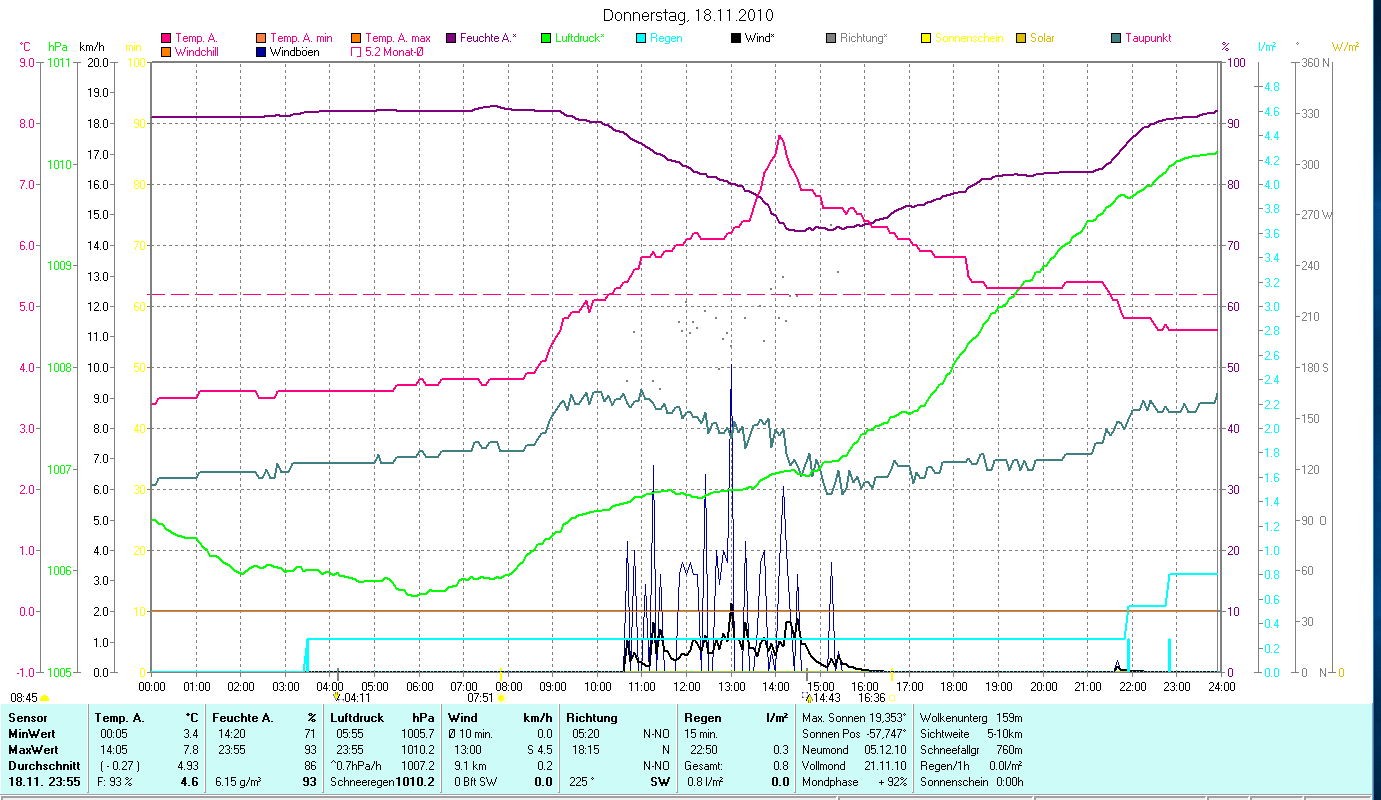Click the purple Feuchte A.* legend swatch
This screenshot has height=800, width=1381.
(450, 38)
